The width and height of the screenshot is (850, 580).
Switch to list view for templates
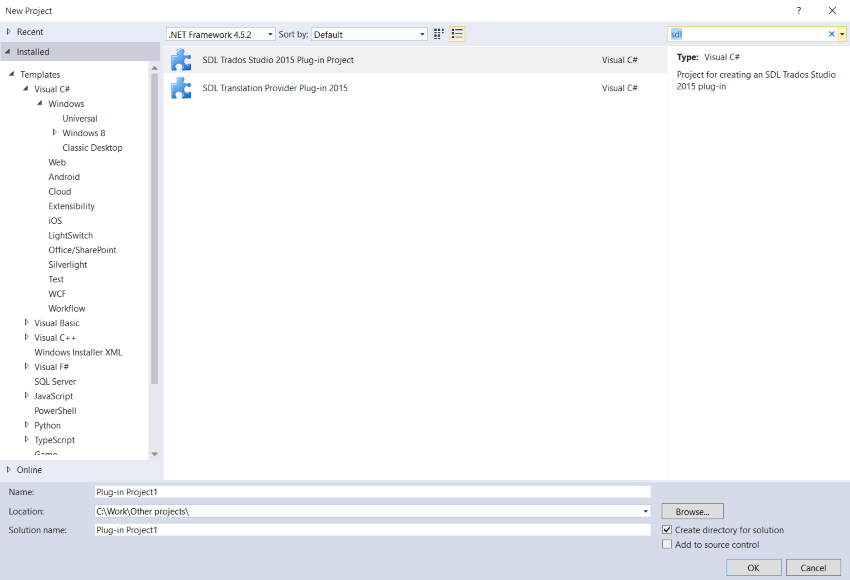pyautogui.click(x=457, y=33)
